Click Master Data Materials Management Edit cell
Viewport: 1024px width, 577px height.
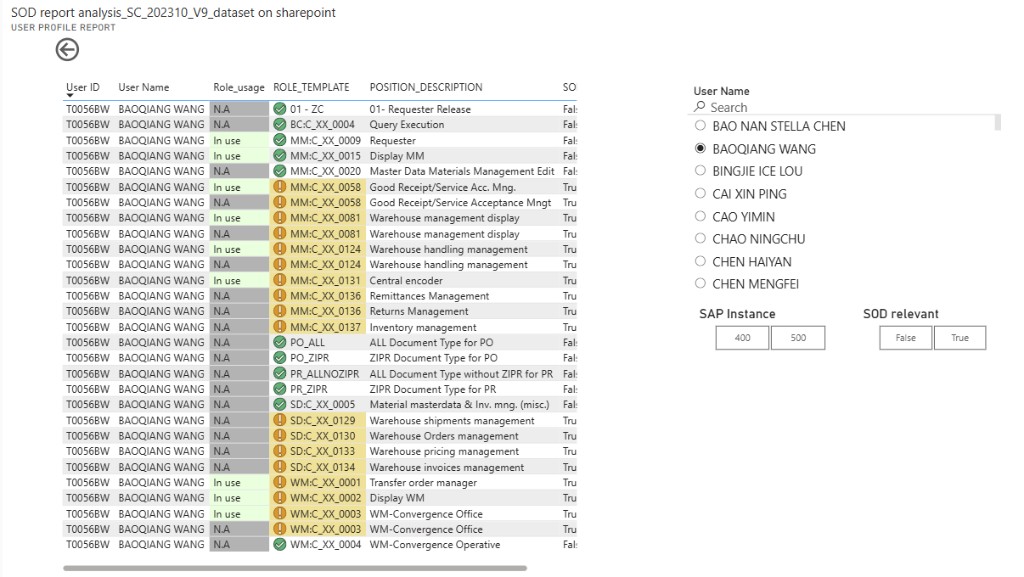coord(462,171)
